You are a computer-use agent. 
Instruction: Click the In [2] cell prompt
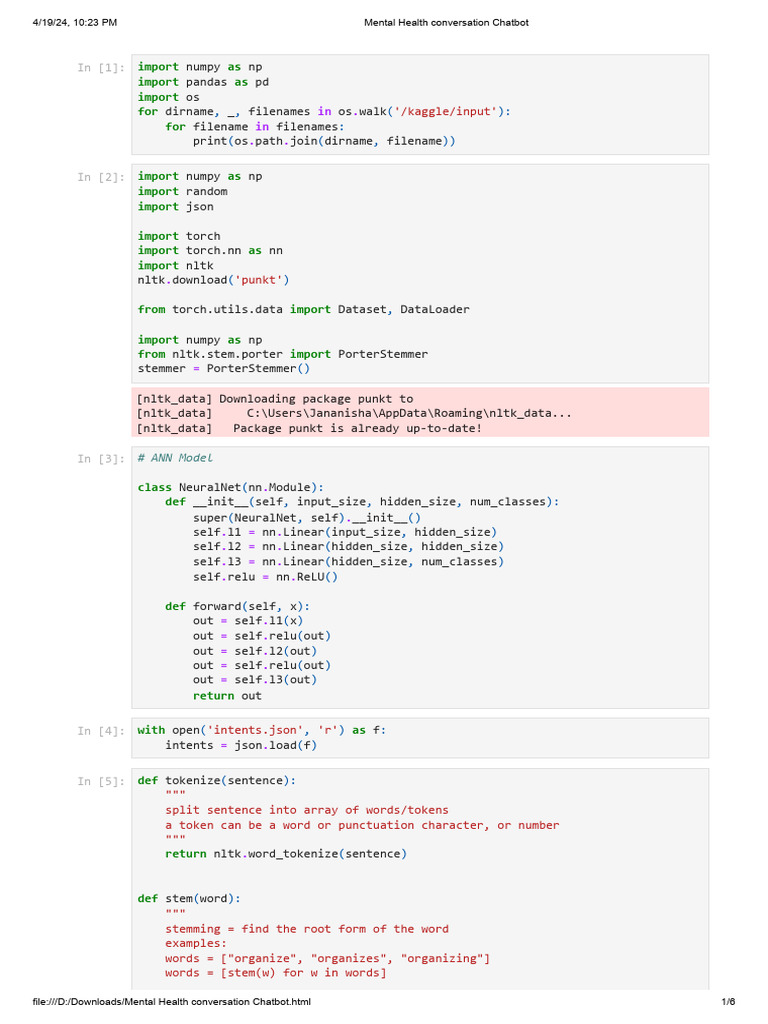(101, 177)
